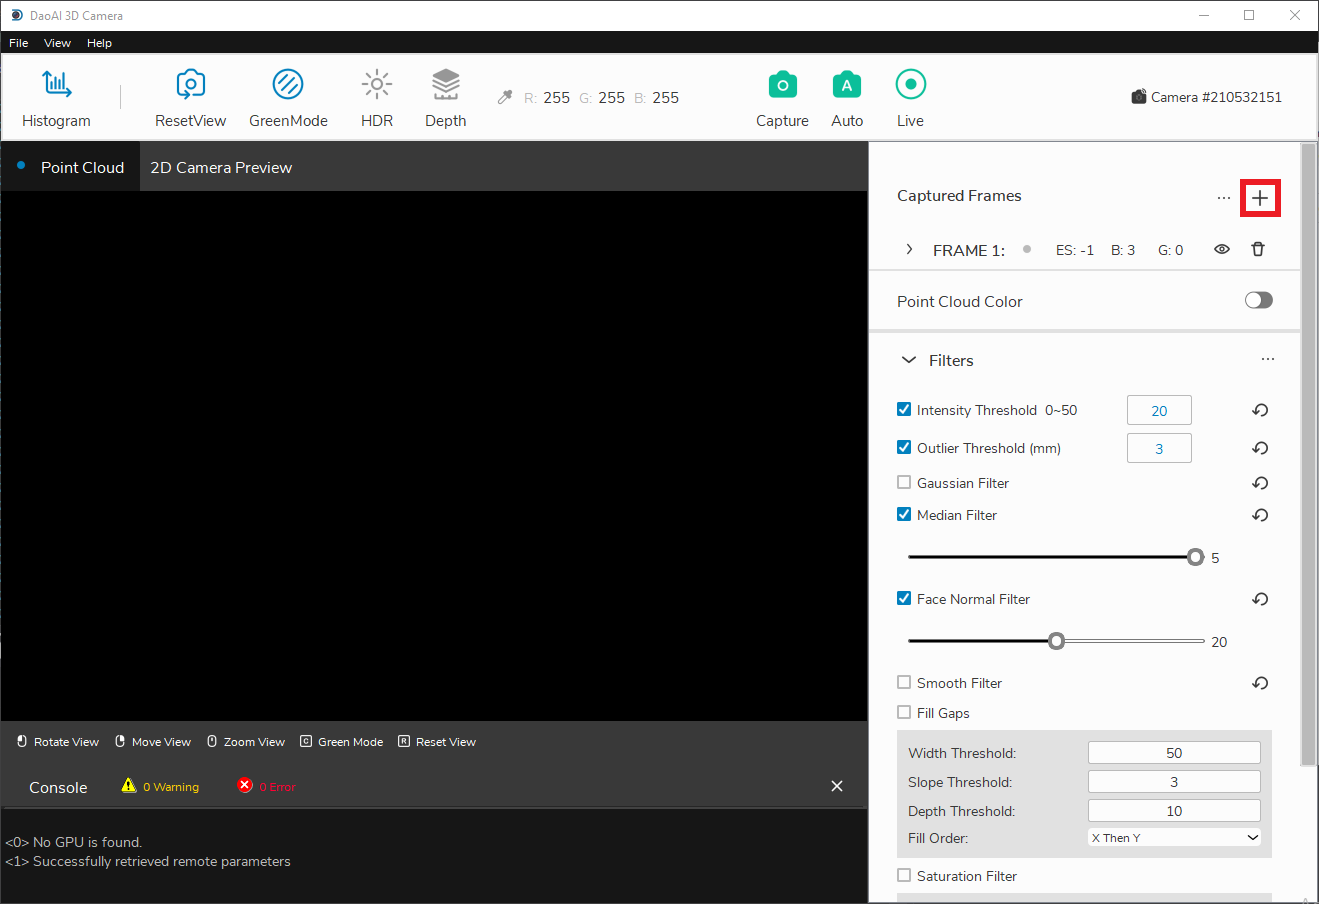Screen dimensions: 1319x904
Task: Expand the FRAME 1 row
Action: pos(909,249)
